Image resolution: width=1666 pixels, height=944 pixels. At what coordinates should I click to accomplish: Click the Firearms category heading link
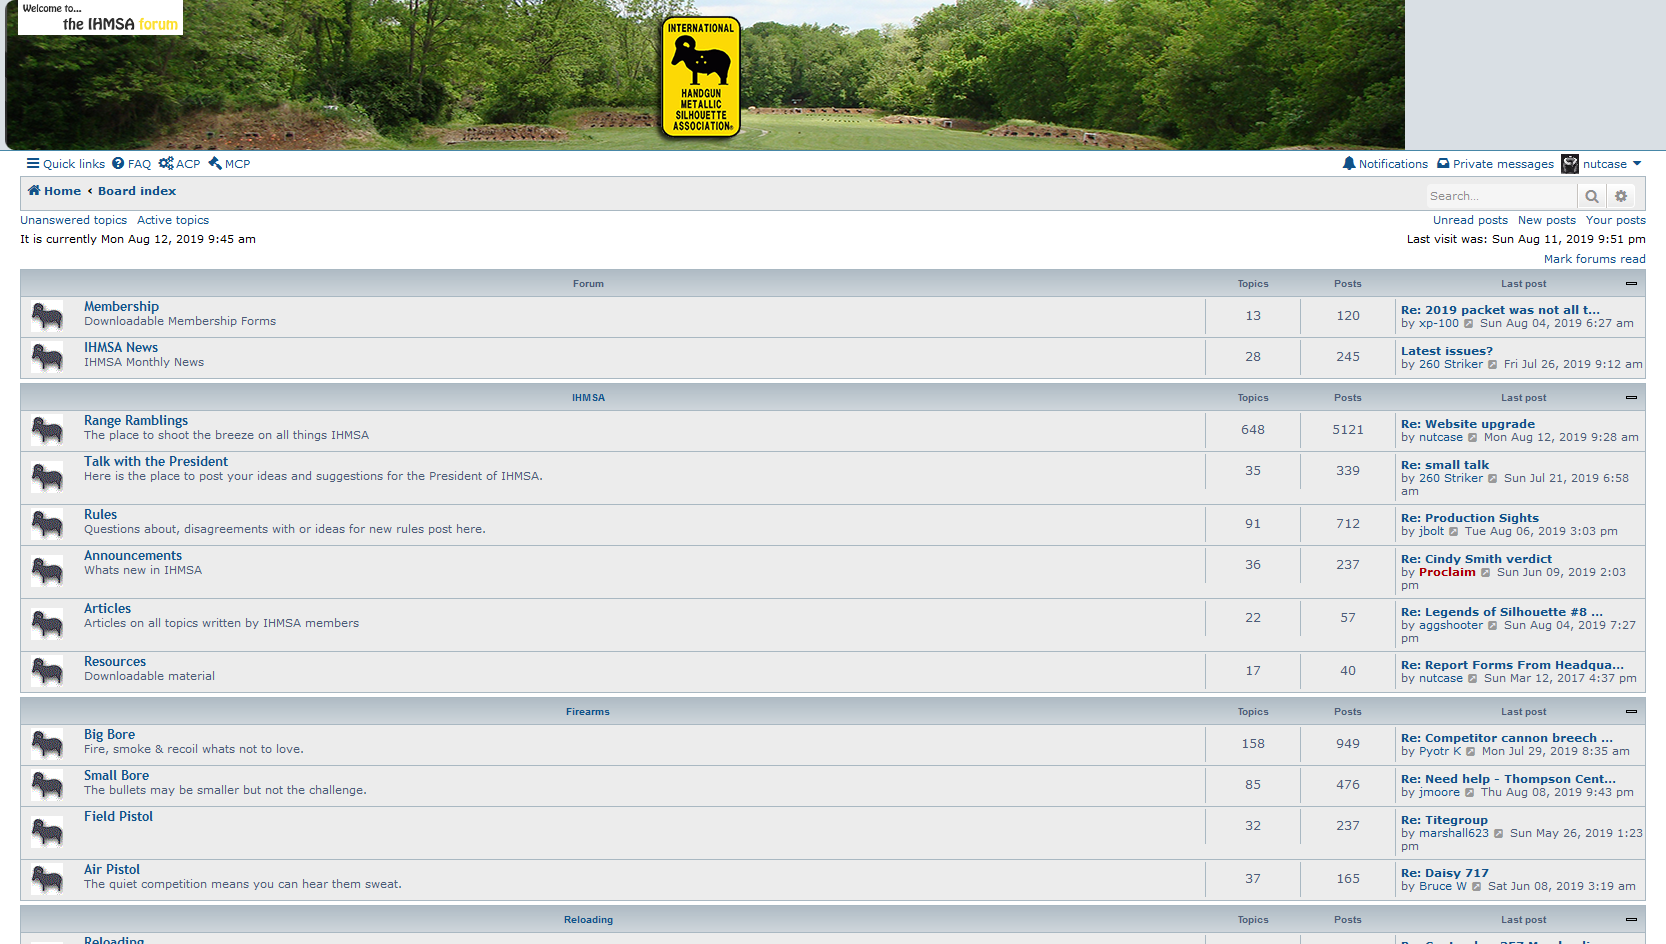pos(588,712)
